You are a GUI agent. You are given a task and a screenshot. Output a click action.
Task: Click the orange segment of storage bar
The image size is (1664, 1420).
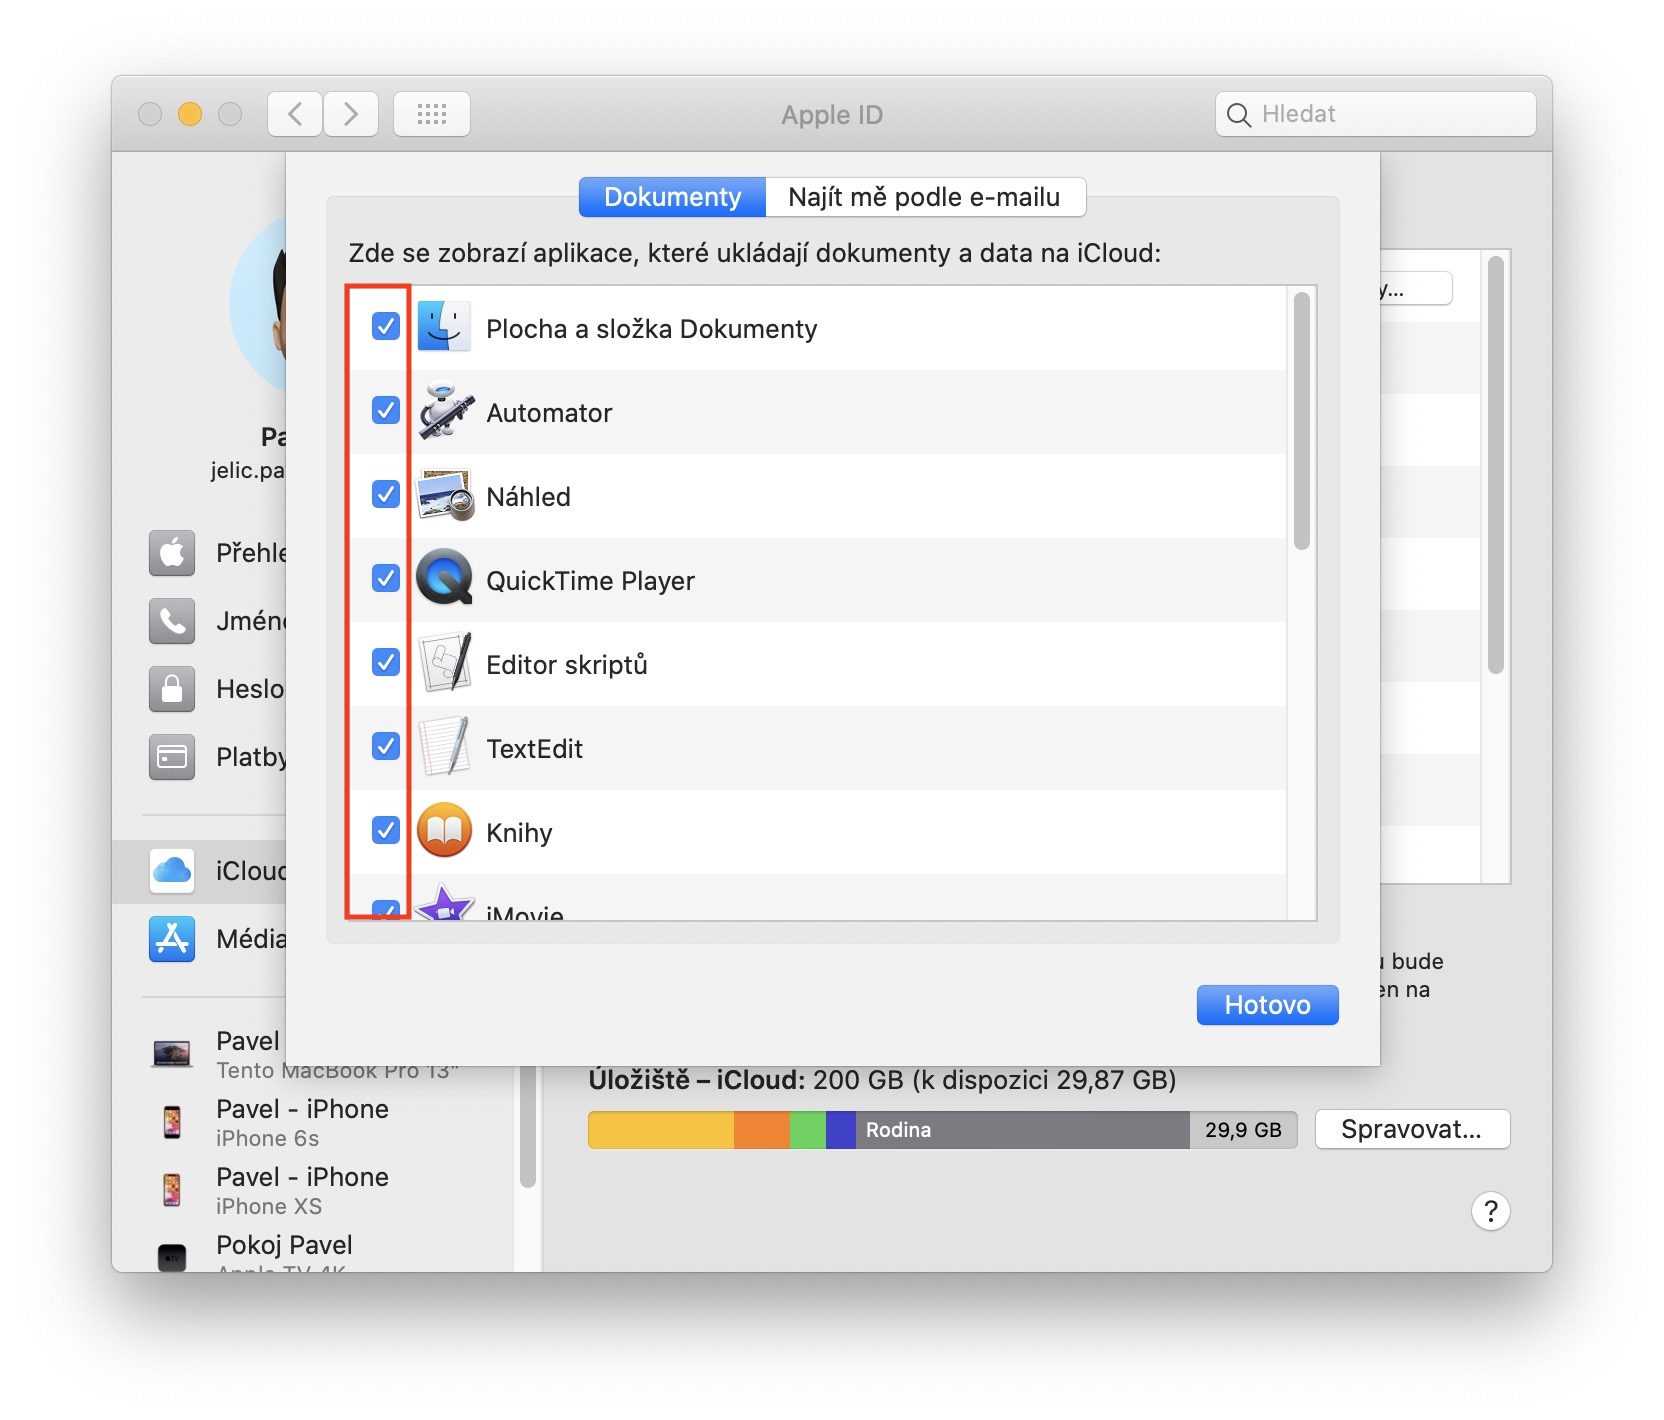[x=762, y=1130]
